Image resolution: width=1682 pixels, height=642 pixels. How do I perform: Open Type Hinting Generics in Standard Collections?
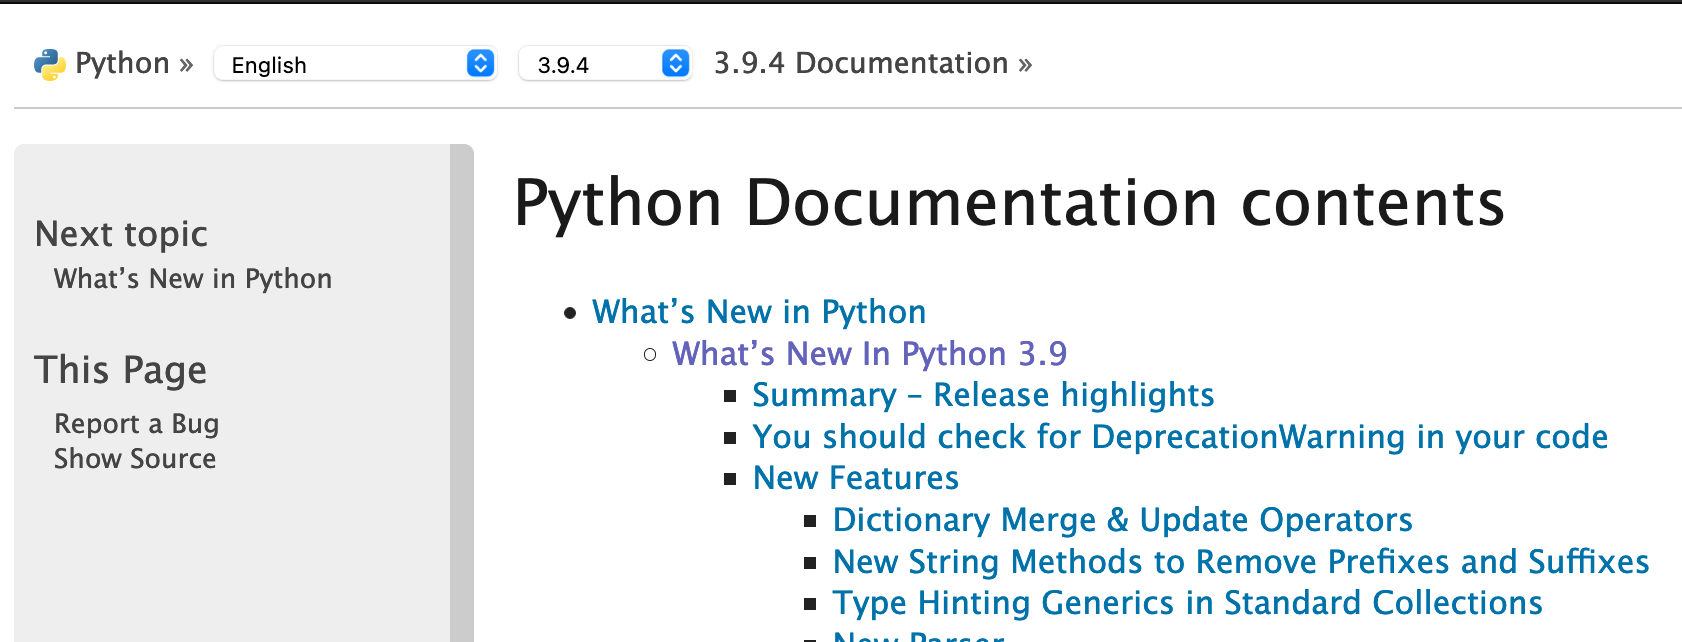point(1187,603)
